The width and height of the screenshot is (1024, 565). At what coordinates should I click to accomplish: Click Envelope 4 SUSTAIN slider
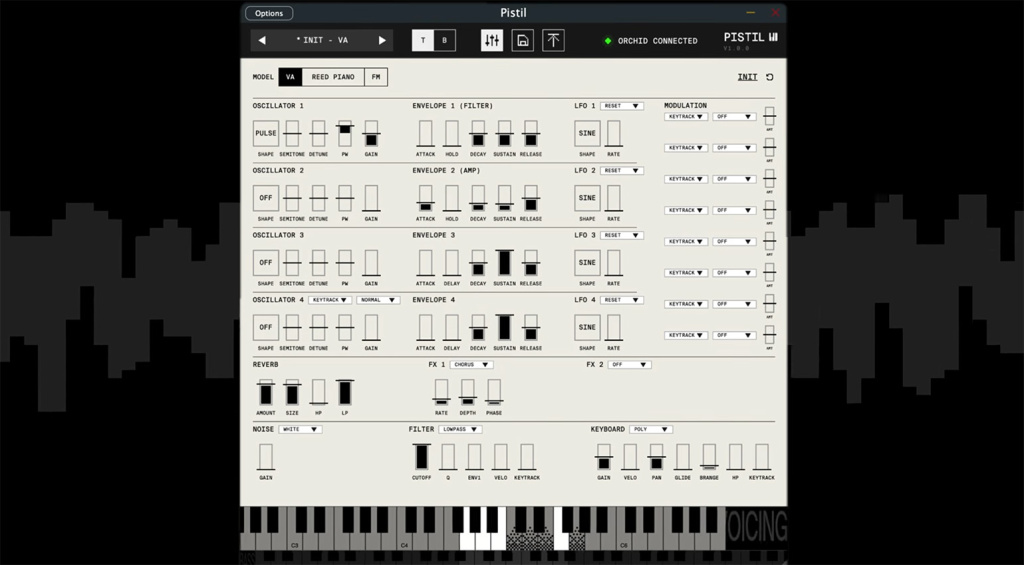(504, 327)
